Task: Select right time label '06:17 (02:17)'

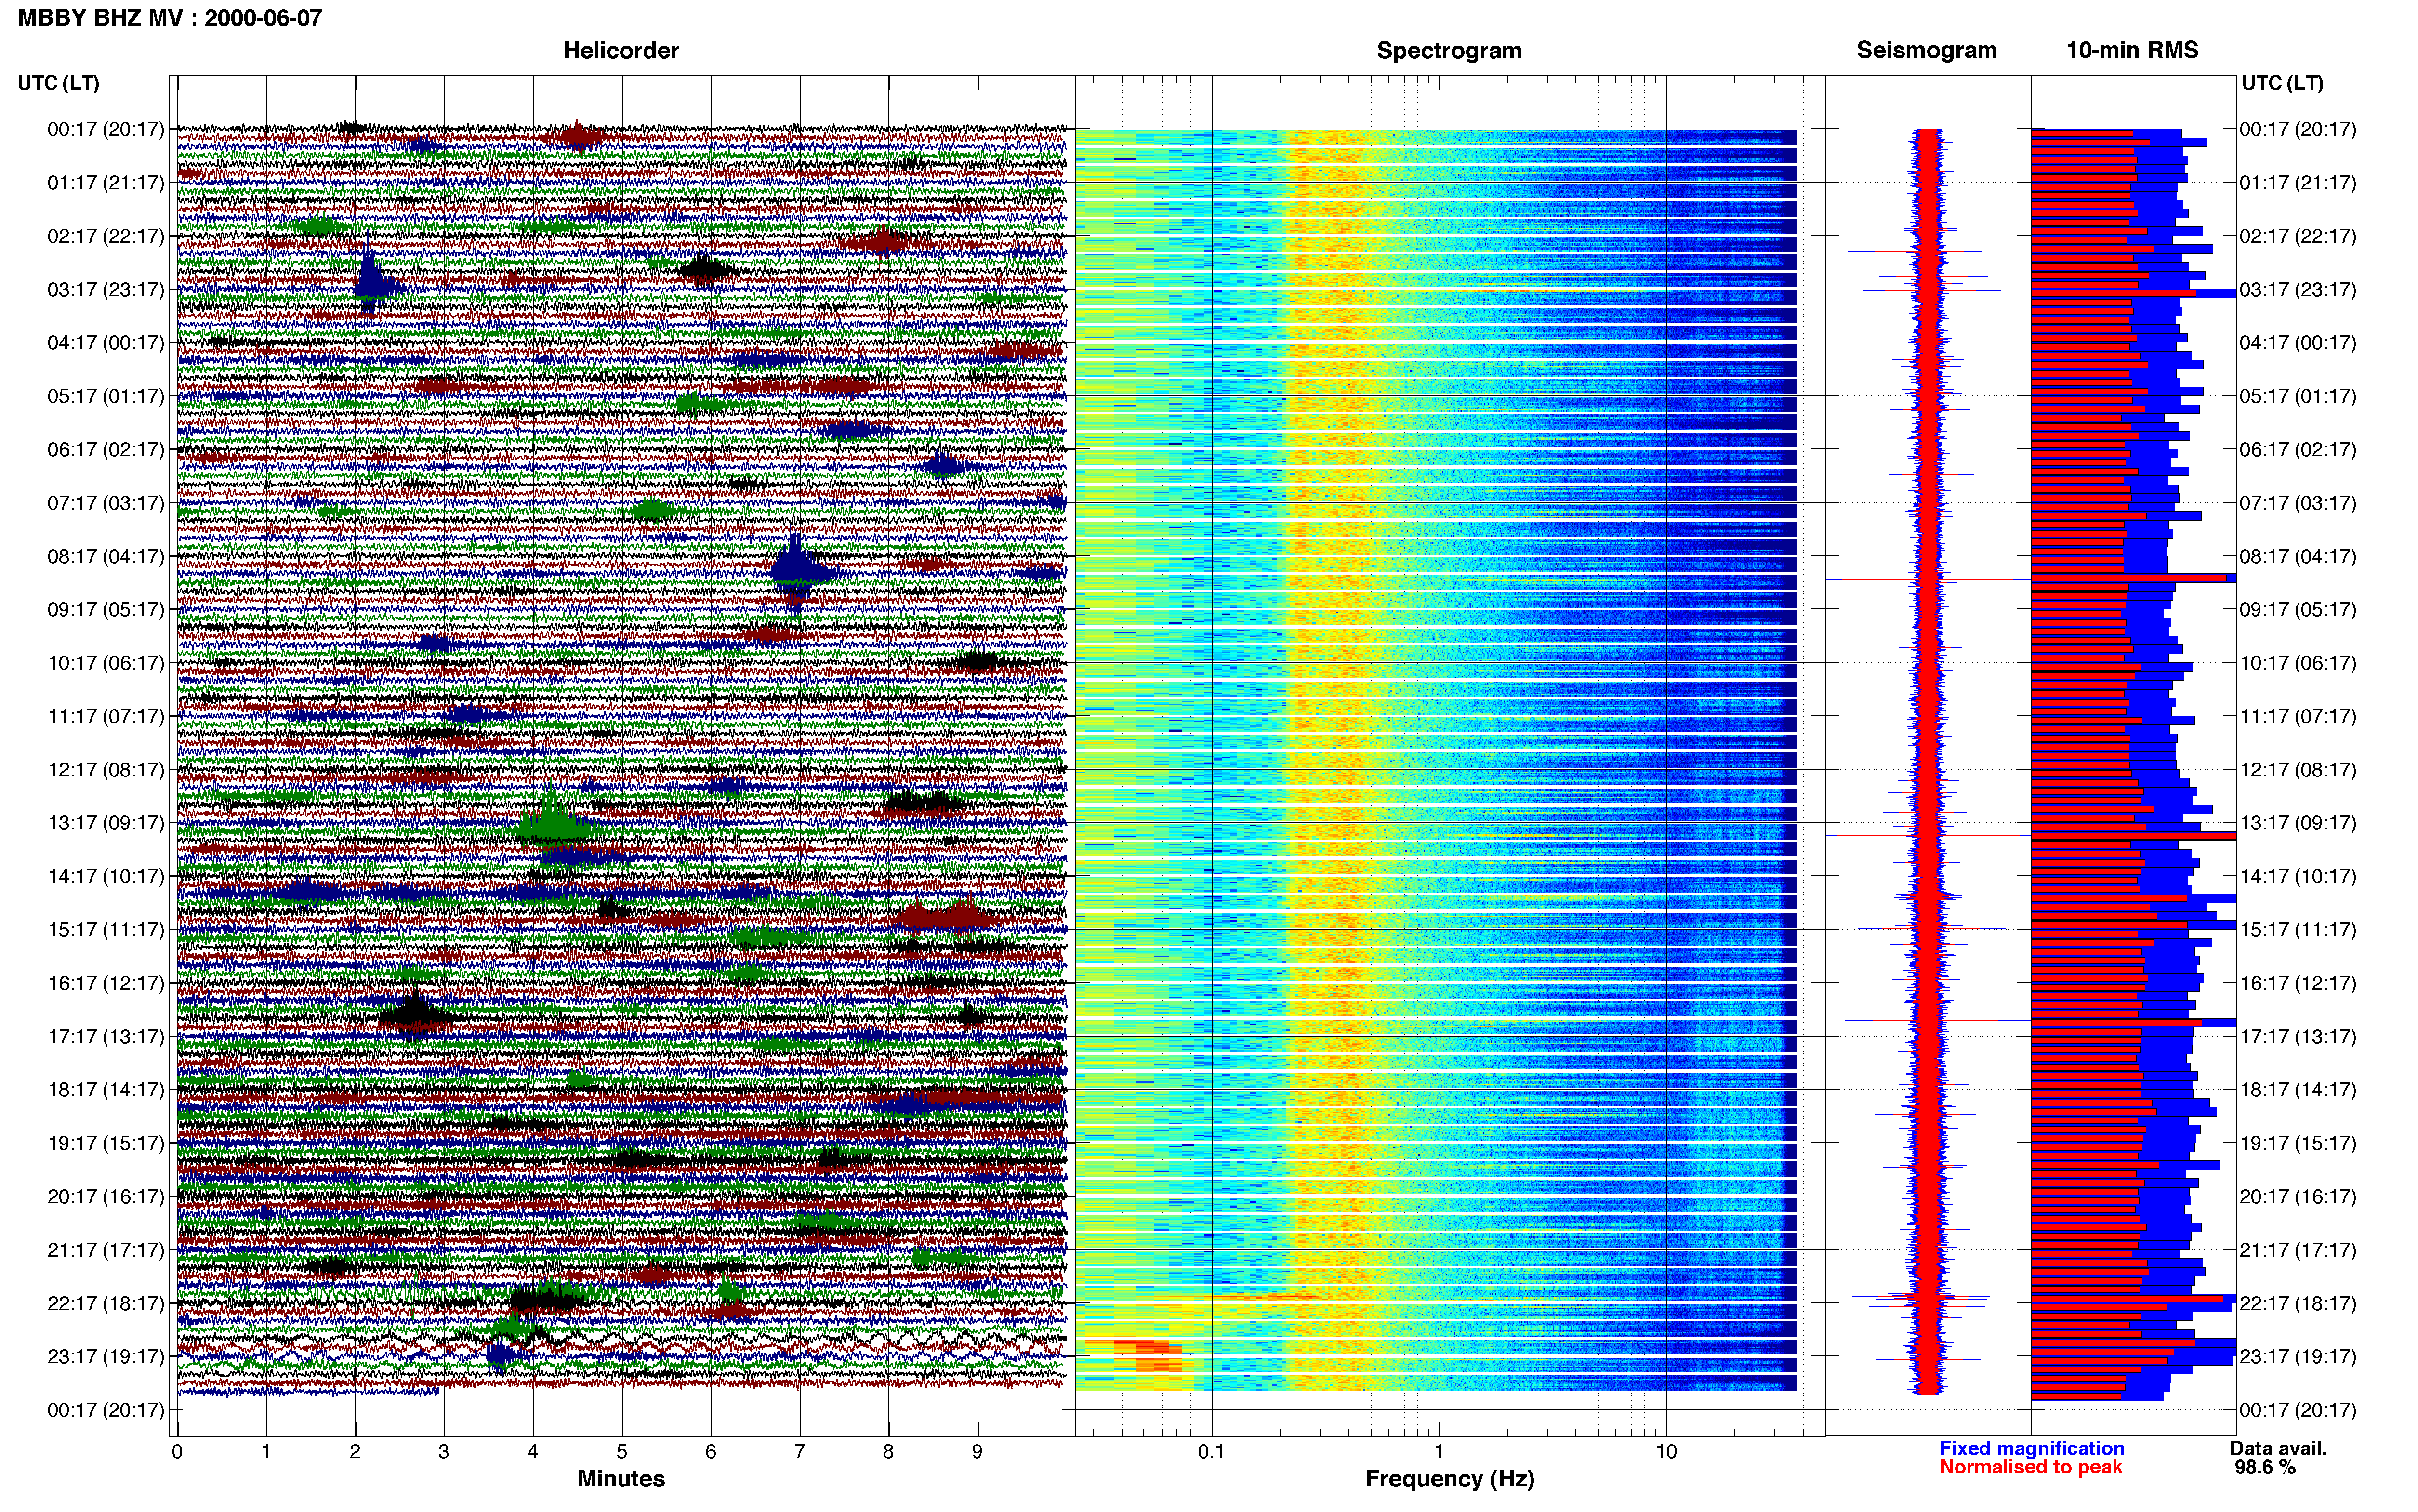Action: pyautogui.click(x=2298, y=450)
